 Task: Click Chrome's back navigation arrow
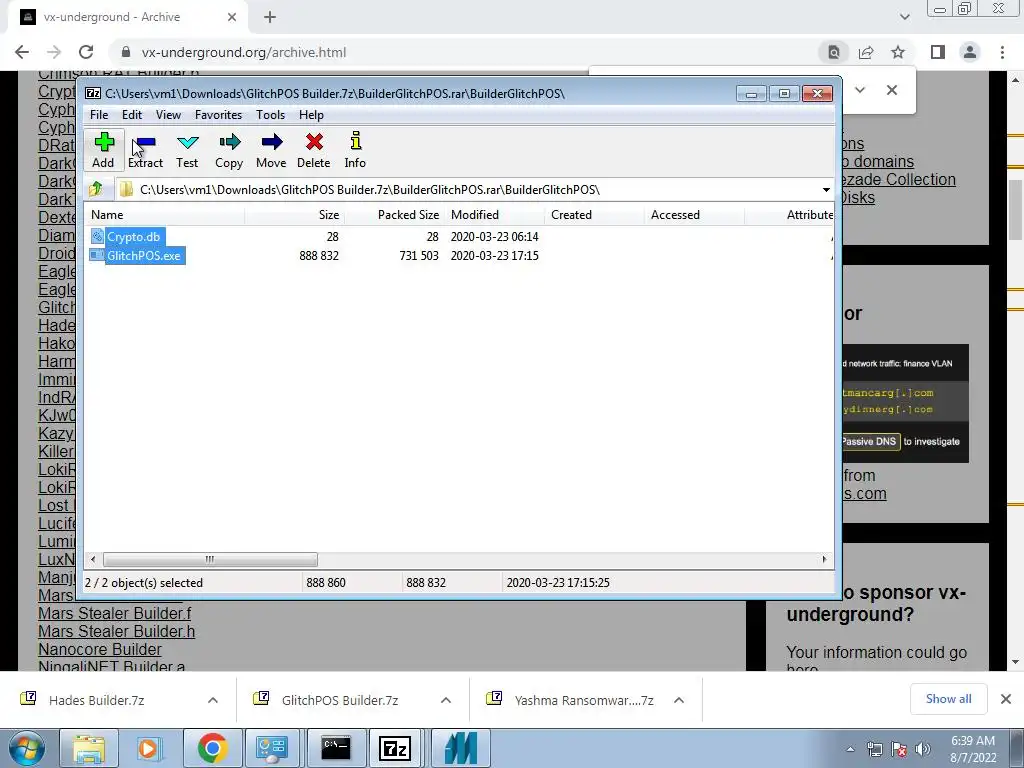(x=22, y=52)
